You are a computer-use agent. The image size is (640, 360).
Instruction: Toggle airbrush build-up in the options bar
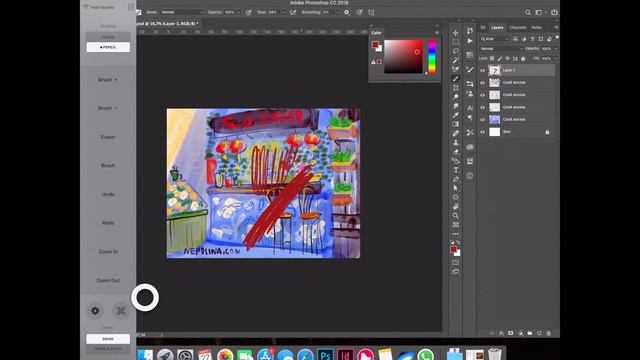[x=293, y=12]
